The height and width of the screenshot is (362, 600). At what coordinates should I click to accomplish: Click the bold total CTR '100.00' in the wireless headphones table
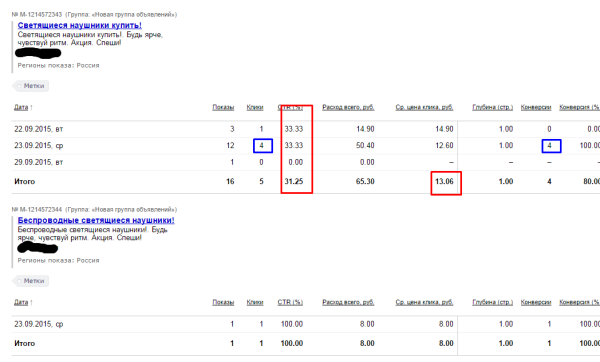[x=292, y=343]
